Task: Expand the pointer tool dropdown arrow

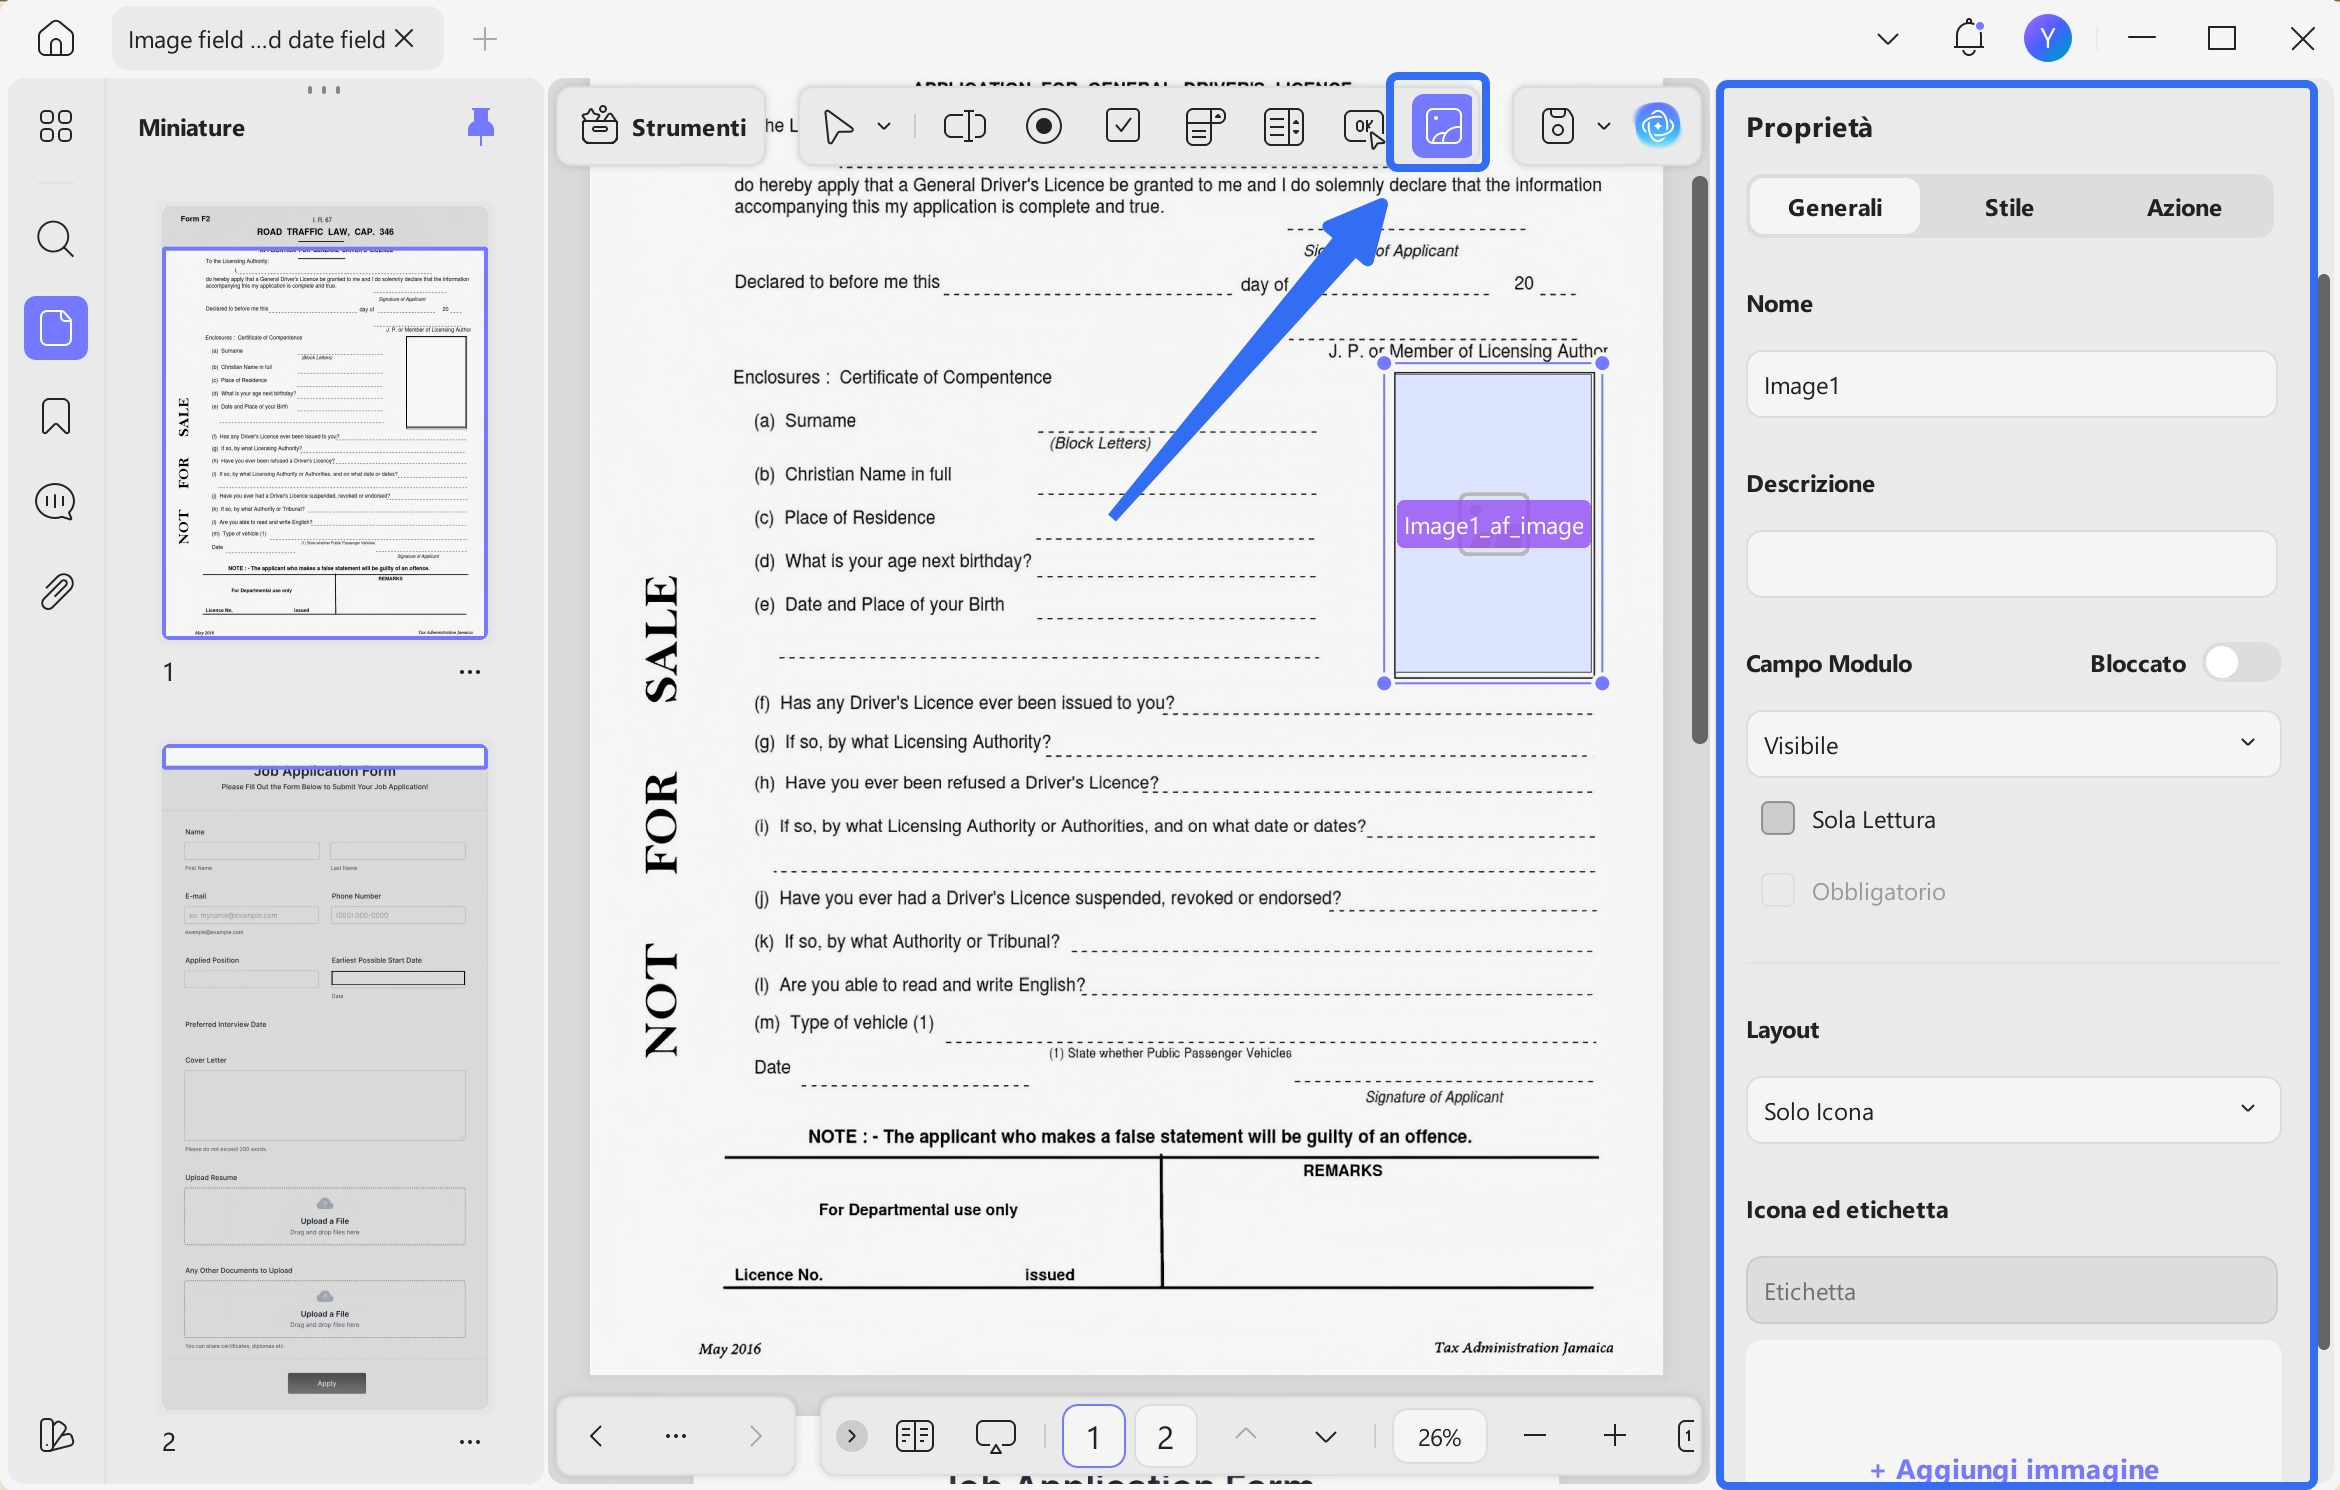Action: 884,126
